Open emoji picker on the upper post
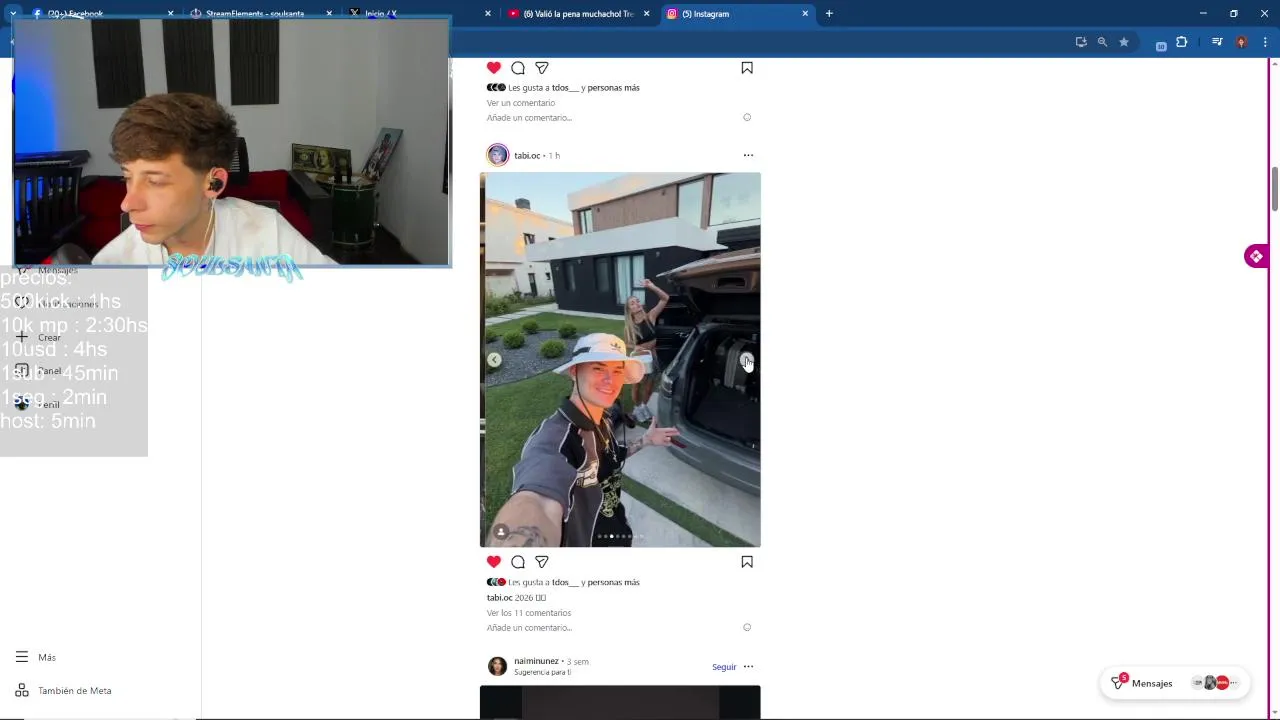The image size is (1280, 720). coord(747,118)
